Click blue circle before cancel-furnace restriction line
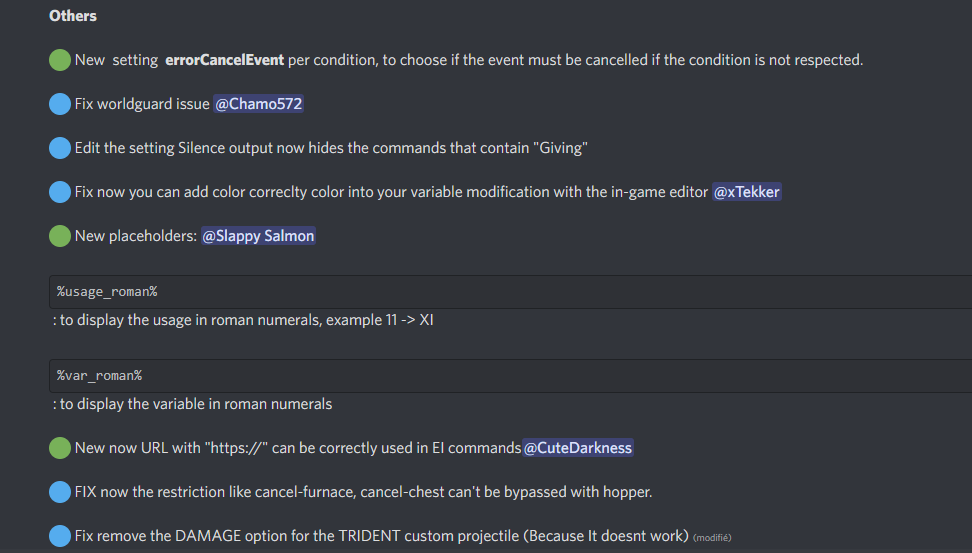 coord(60,492)
